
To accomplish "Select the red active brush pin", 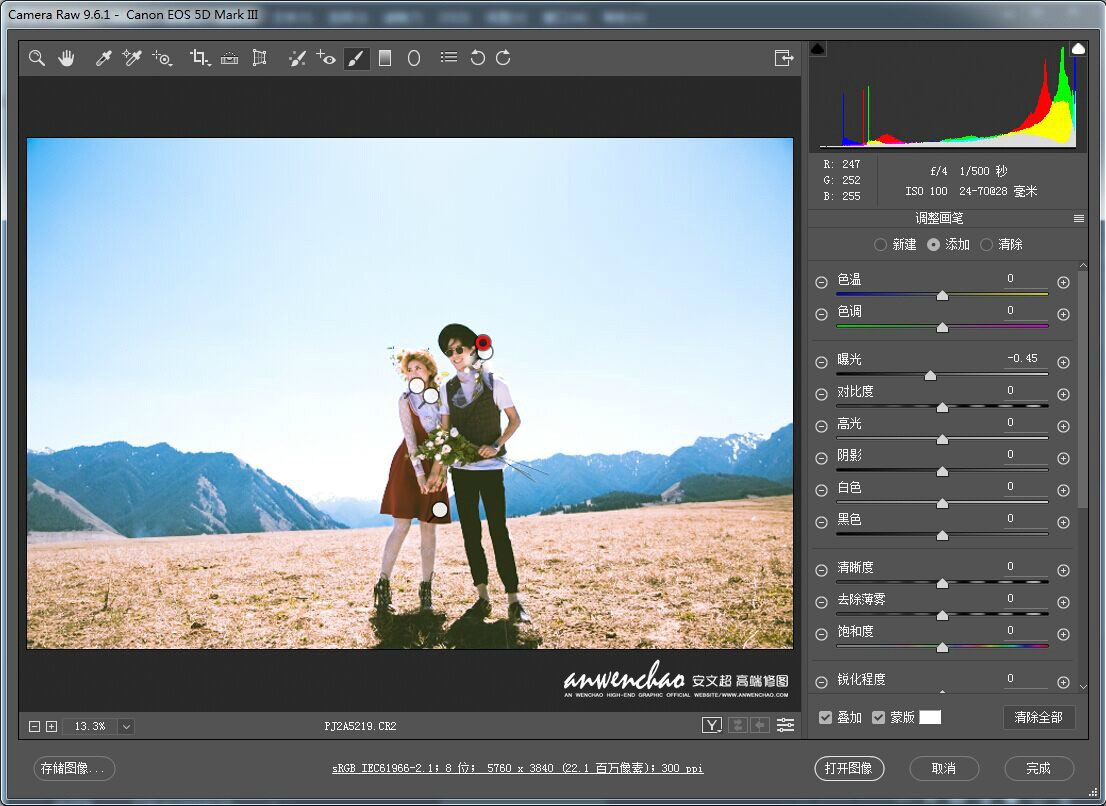I will (483, 343).
